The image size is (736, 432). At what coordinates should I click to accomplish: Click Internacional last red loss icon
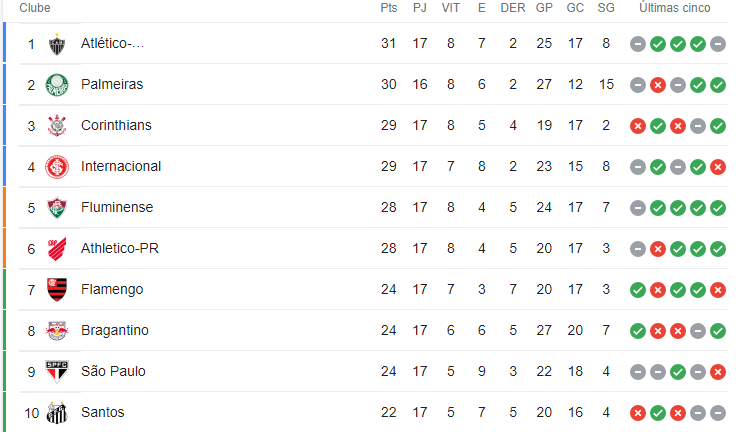coord(718,167)
